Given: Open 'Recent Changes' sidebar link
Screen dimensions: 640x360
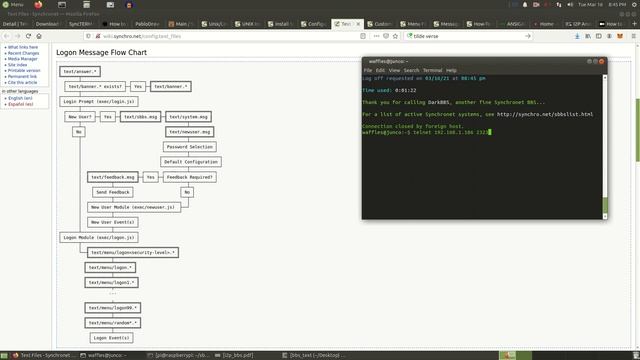Looking at the screenshot, I should (x=24, y=53).
